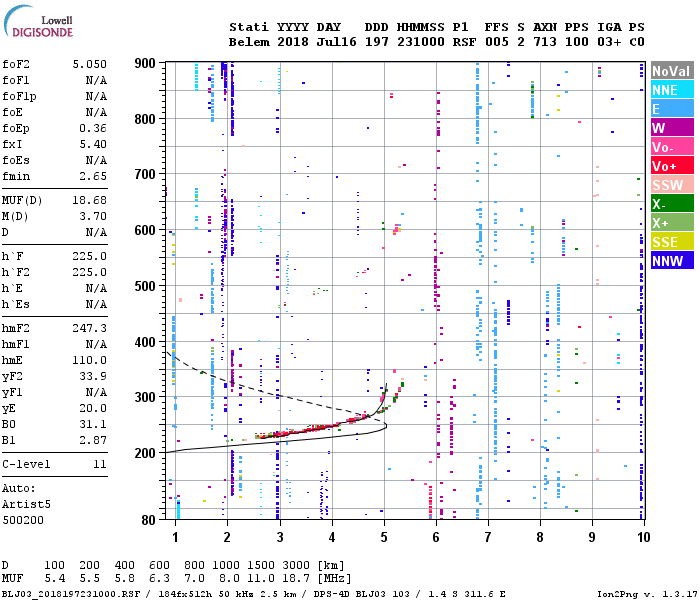Click the 200 km height axis label
This screenshot has height=600, width=700.
pyautogui.click(x=145, y=453)
